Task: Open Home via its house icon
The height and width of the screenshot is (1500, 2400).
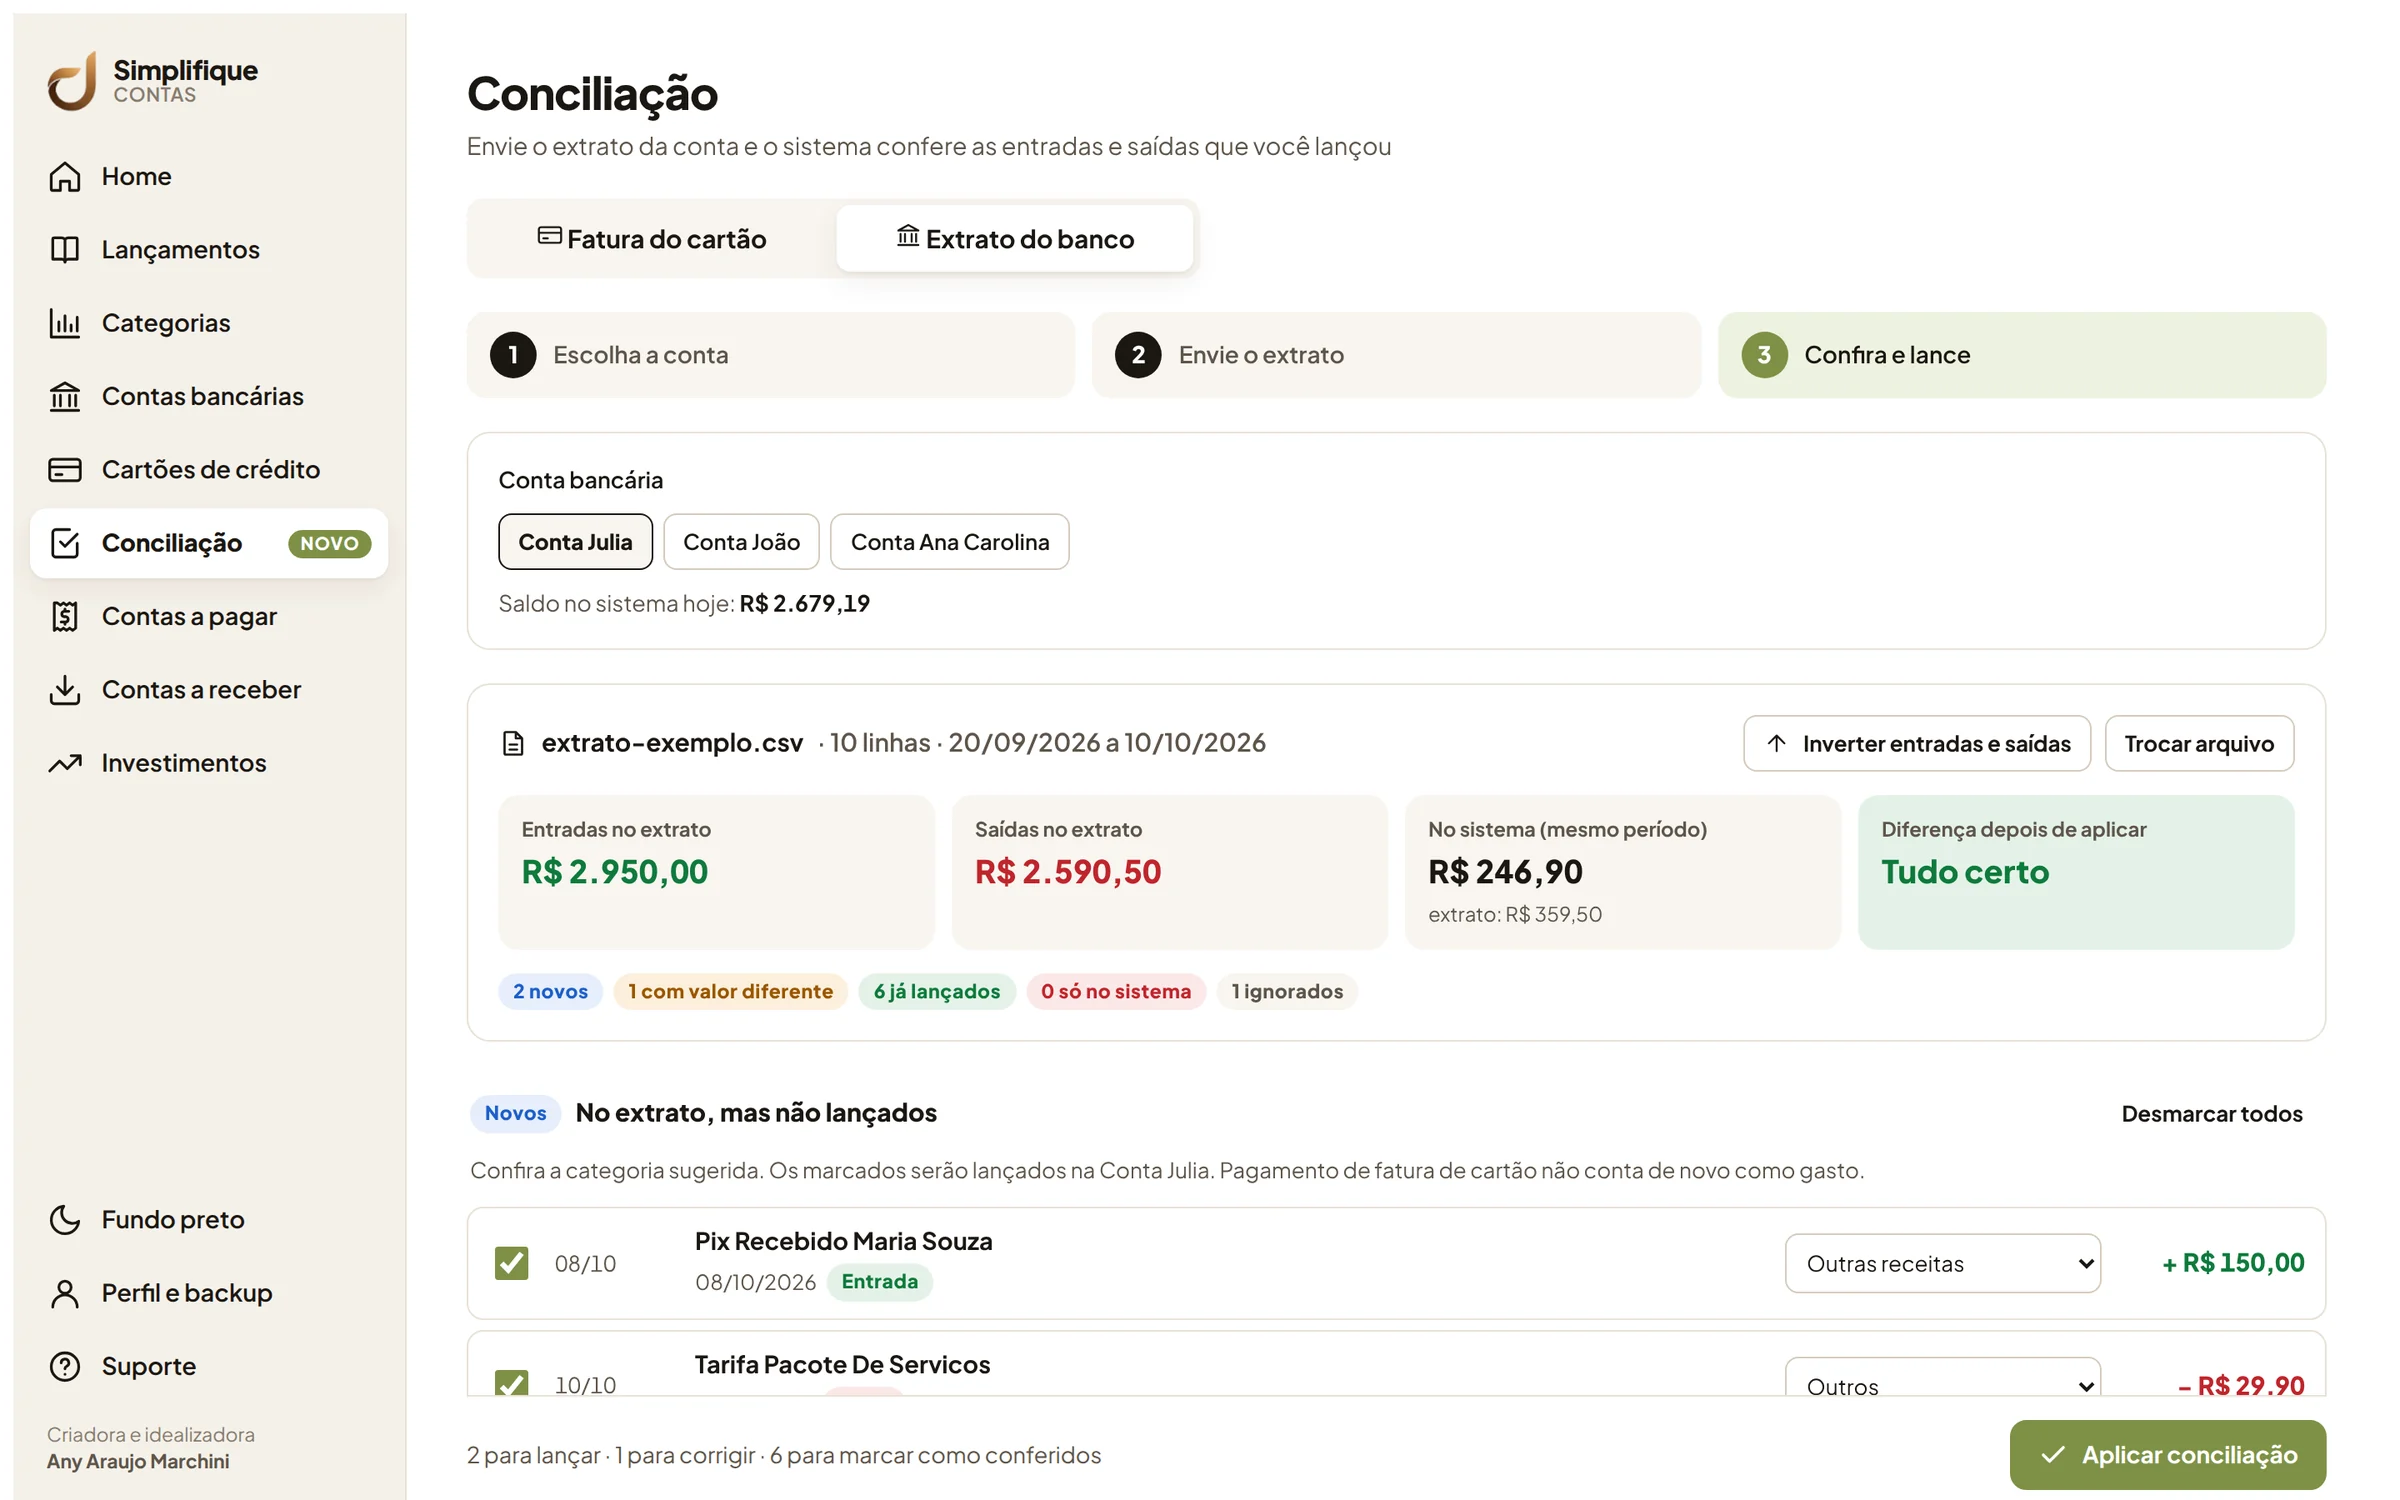Action: [x=65, y=176]
